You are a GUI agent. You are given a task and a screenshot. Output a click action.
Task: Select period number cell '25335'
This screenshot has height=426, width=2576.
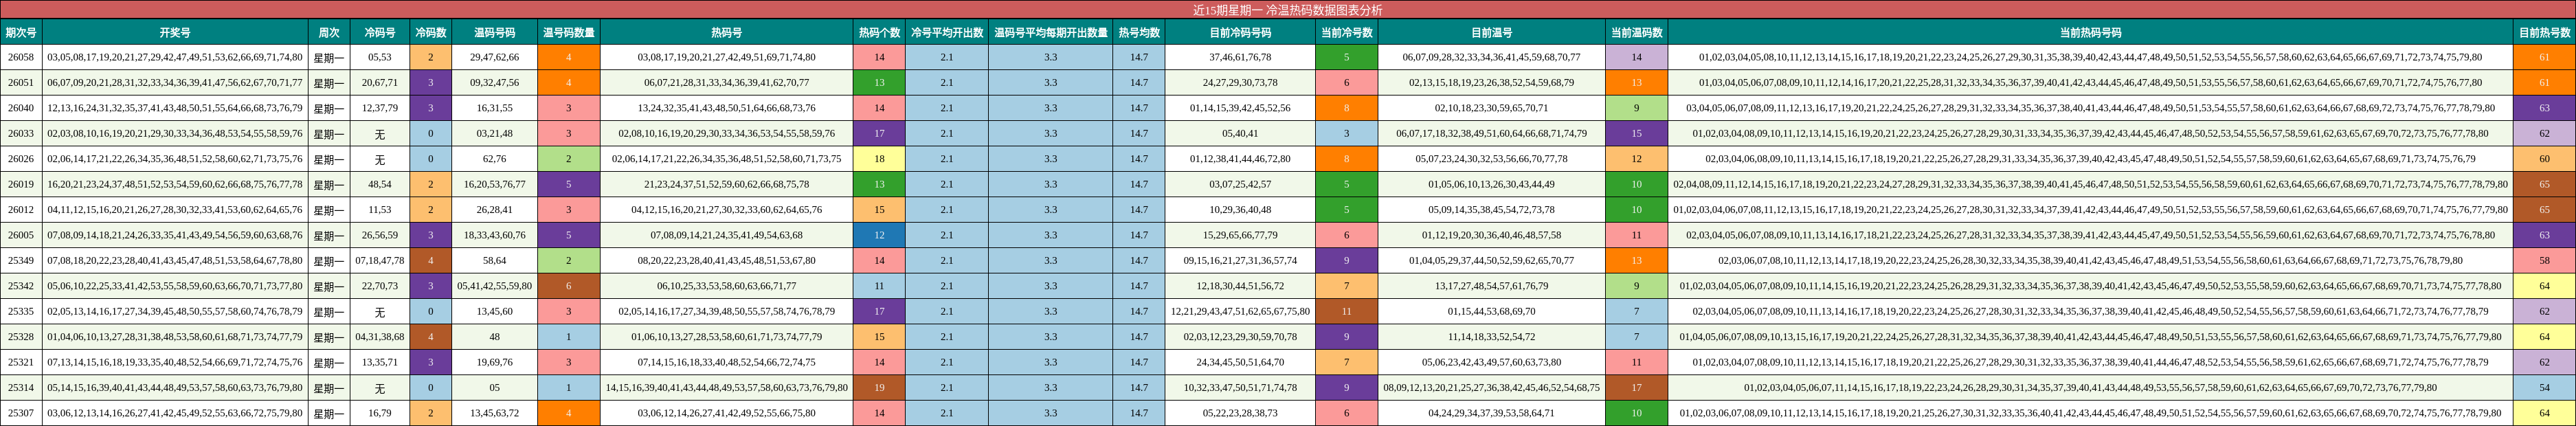21,311
